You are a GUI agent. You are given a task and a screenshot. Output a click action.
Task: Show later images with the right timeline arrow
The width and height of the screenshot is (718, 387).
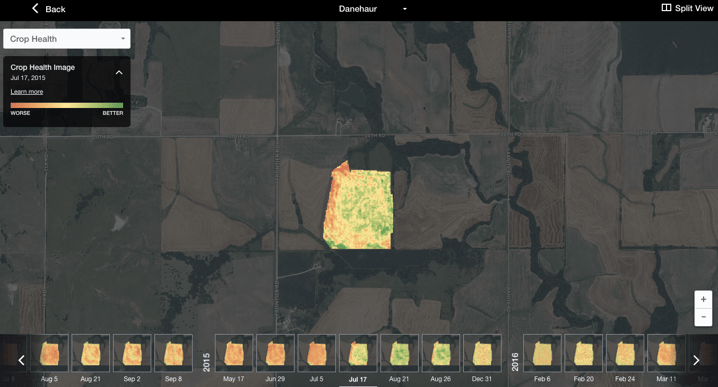pos(696,360)
